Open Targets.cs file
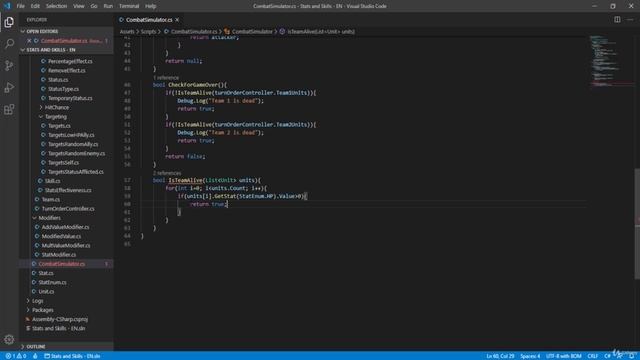This screenshot has width=640, height=360. (59, 126)
